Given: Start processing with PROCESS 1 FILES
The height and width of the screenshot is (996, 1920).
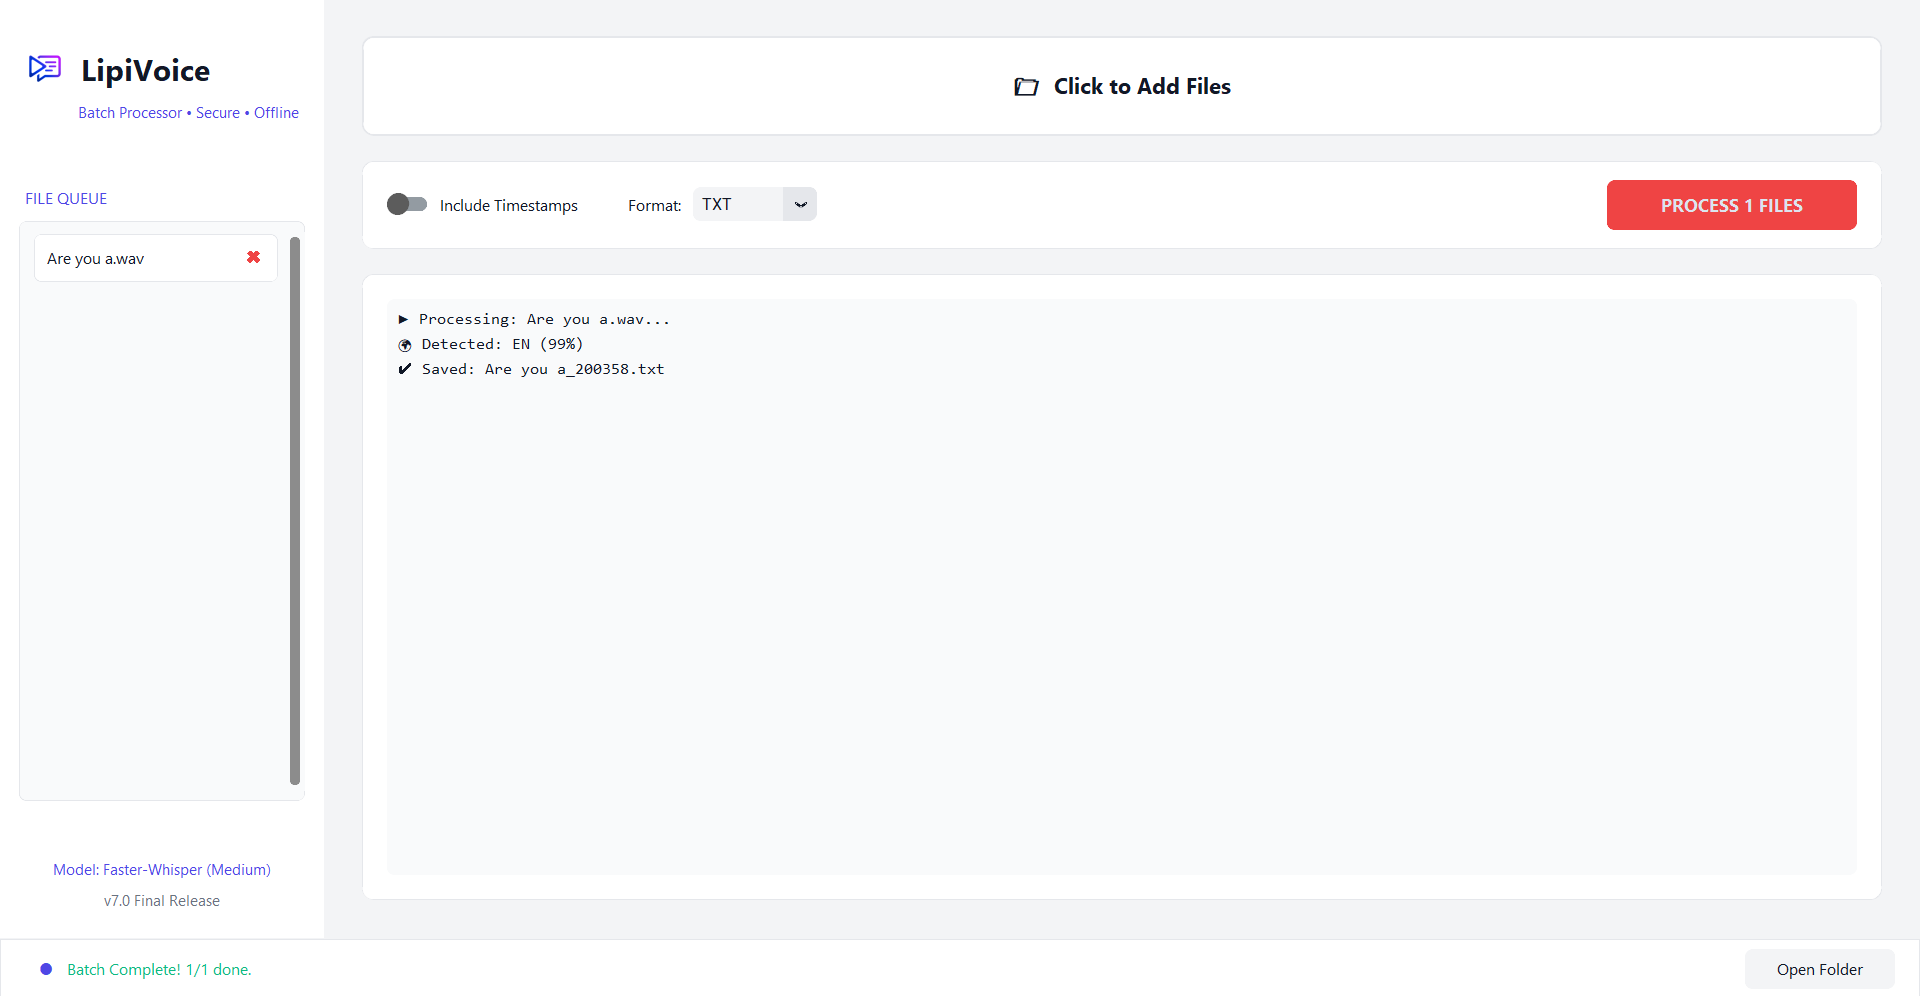Looking at the screenshot, I should 1731,205.
